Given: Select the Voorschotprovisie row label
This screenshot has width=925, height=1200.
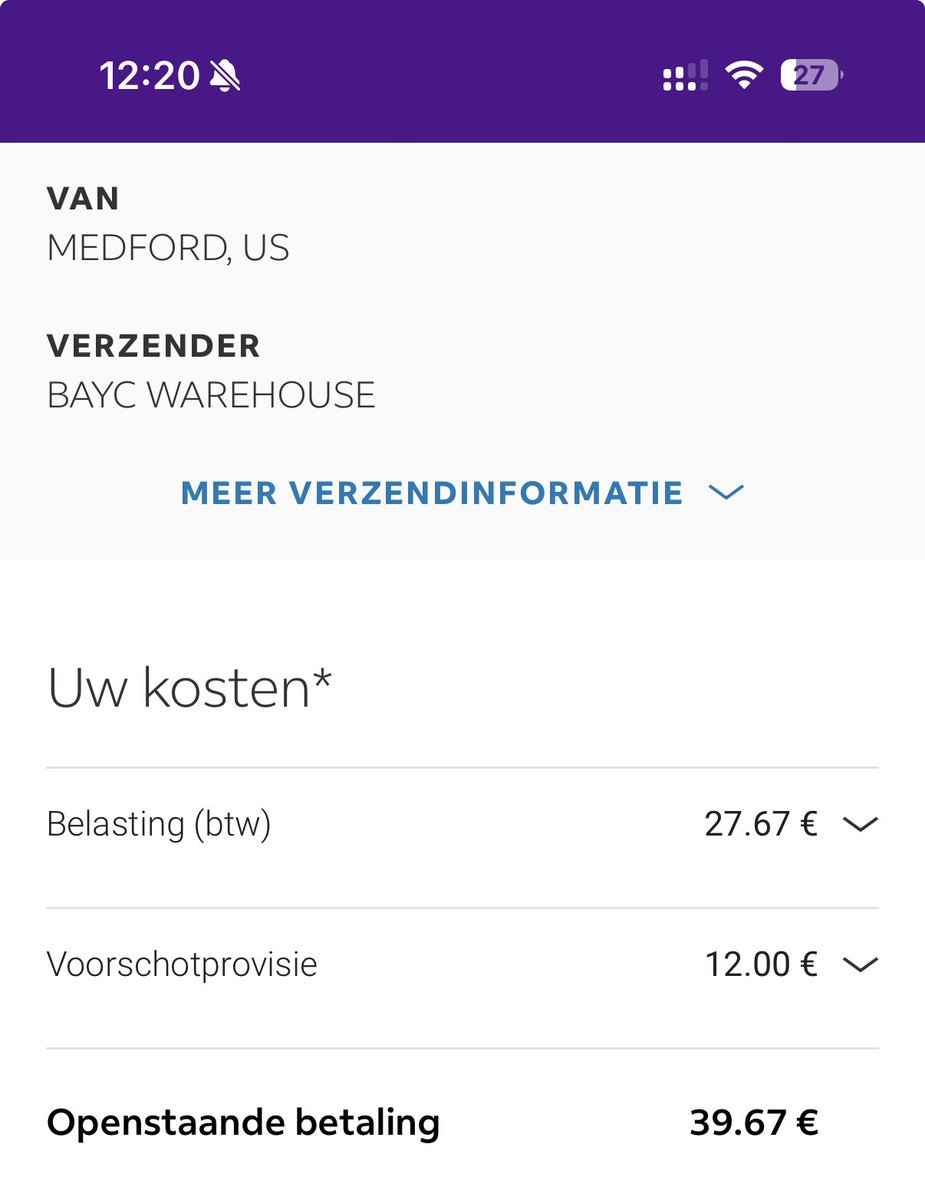Looking at the screenshot, I should (182, 964).
